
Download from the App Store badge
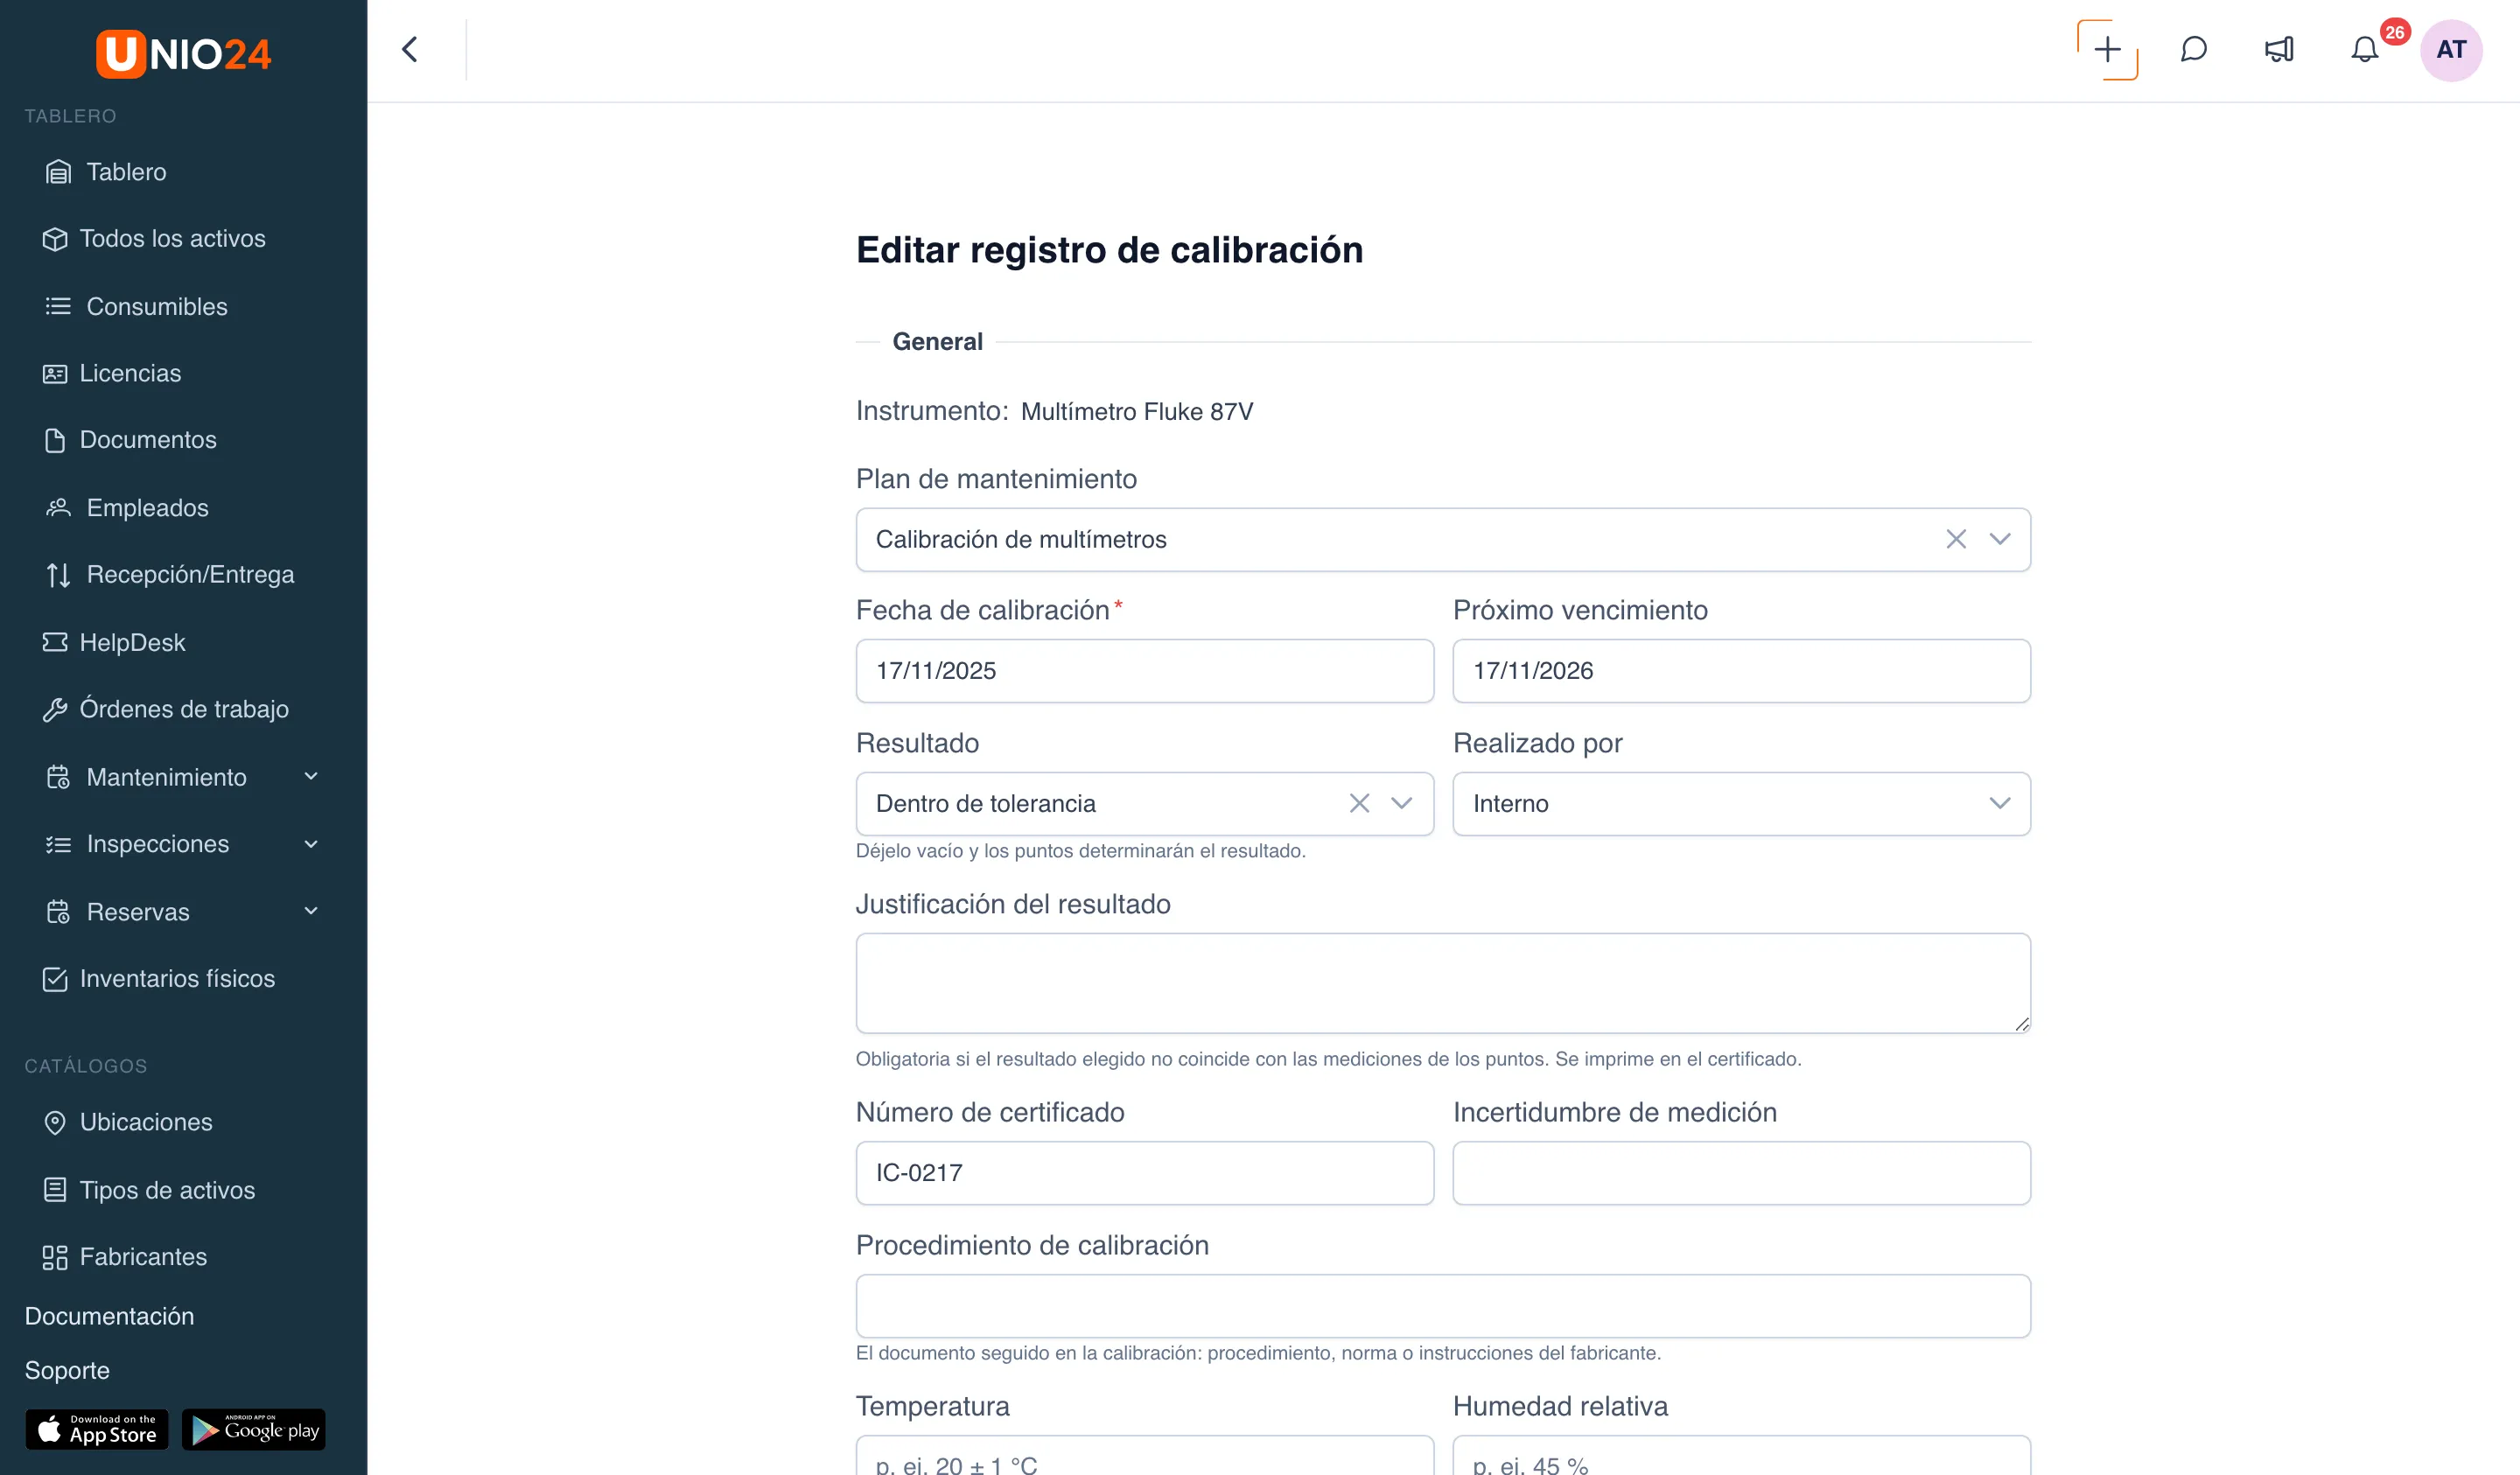(97, 1429)
